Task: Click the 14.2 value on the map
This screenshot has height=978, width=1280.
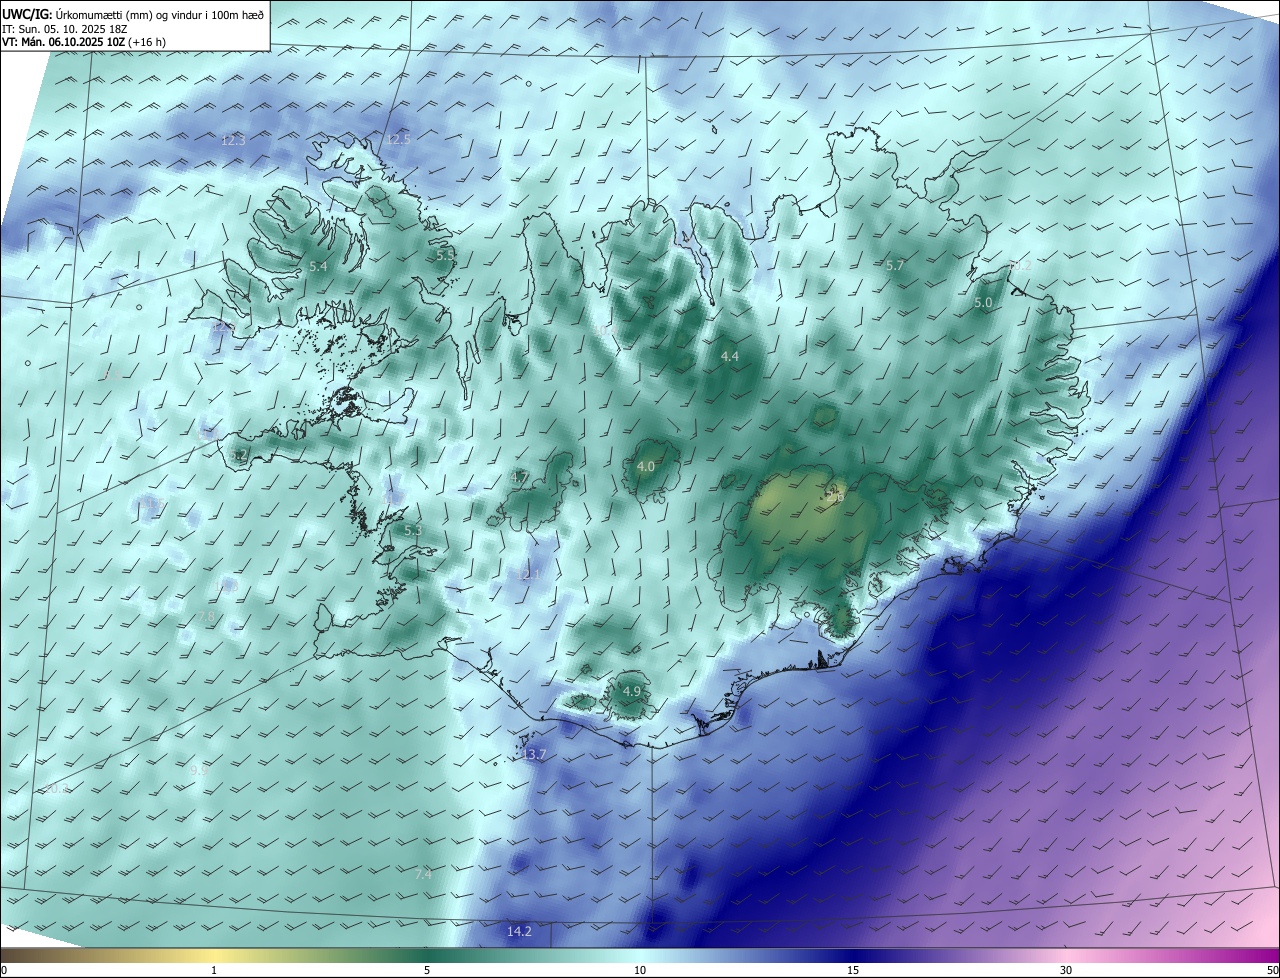Action: pos(520,932)
